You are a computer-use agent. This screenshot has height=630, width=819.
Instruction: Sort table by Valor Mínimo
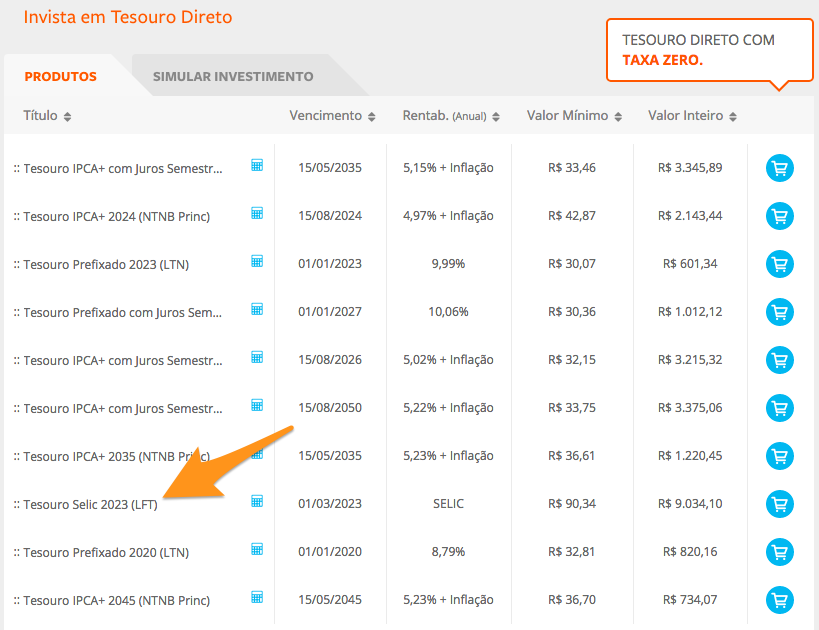click(x=574, y=116)
